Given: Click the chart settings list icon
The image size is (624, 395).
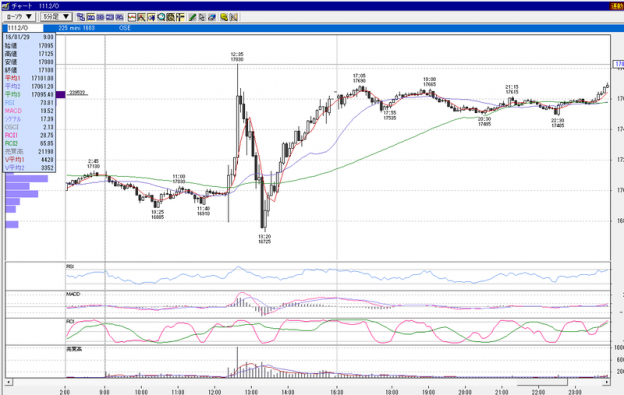Looking at the screenshot, I should (x=180, y=17).
